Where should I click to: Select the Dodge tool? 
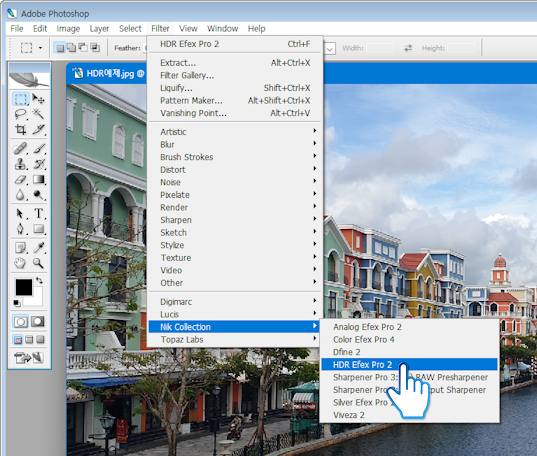tap(38, 195)
